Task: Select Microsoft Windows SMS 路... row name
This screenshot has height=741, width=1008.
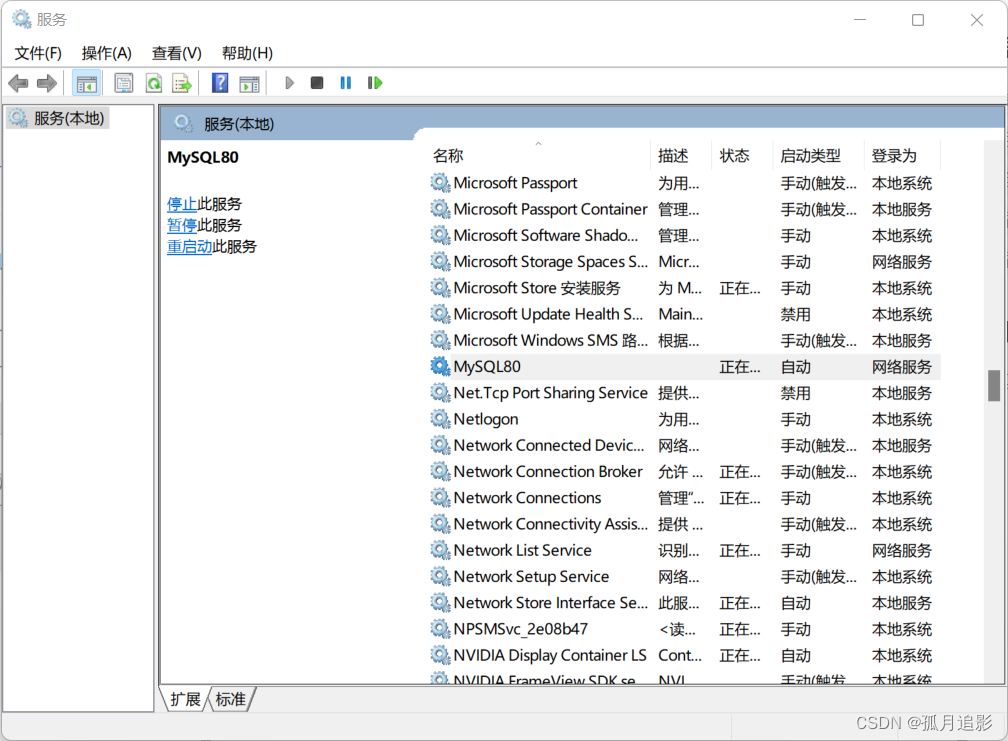Action: coord(551,341)
